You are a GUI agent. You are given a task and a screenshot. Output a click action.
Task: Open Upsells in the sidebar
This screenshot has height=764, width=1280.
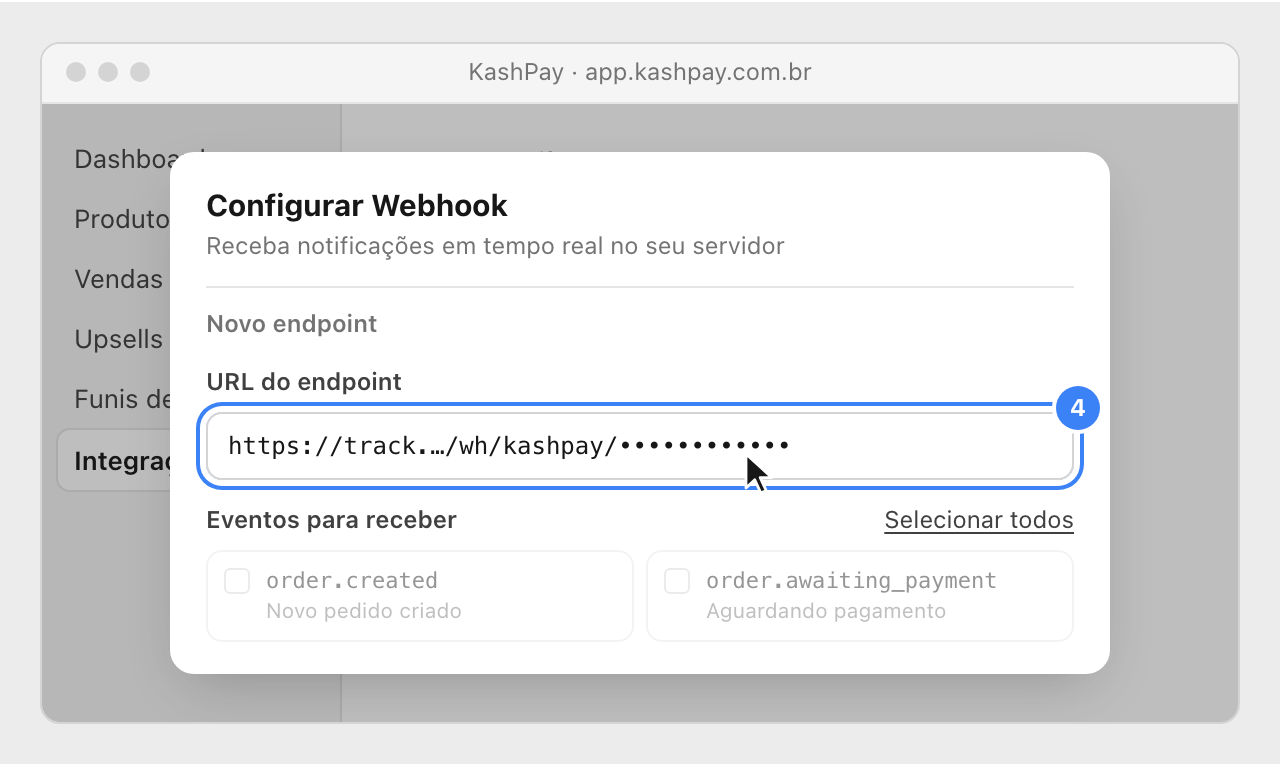118,339
